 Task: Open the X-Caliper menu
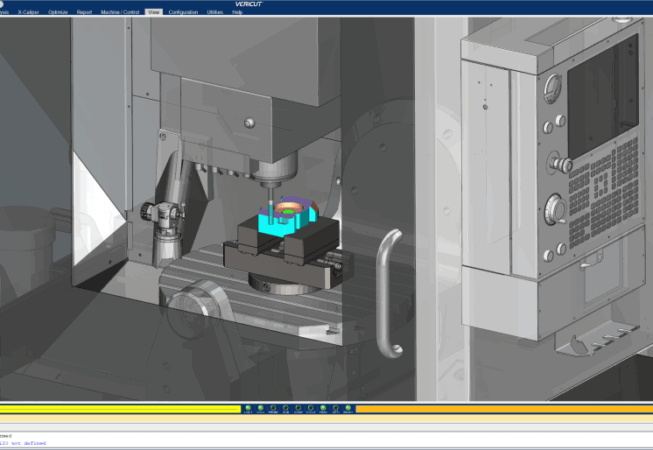pos(28,12)
